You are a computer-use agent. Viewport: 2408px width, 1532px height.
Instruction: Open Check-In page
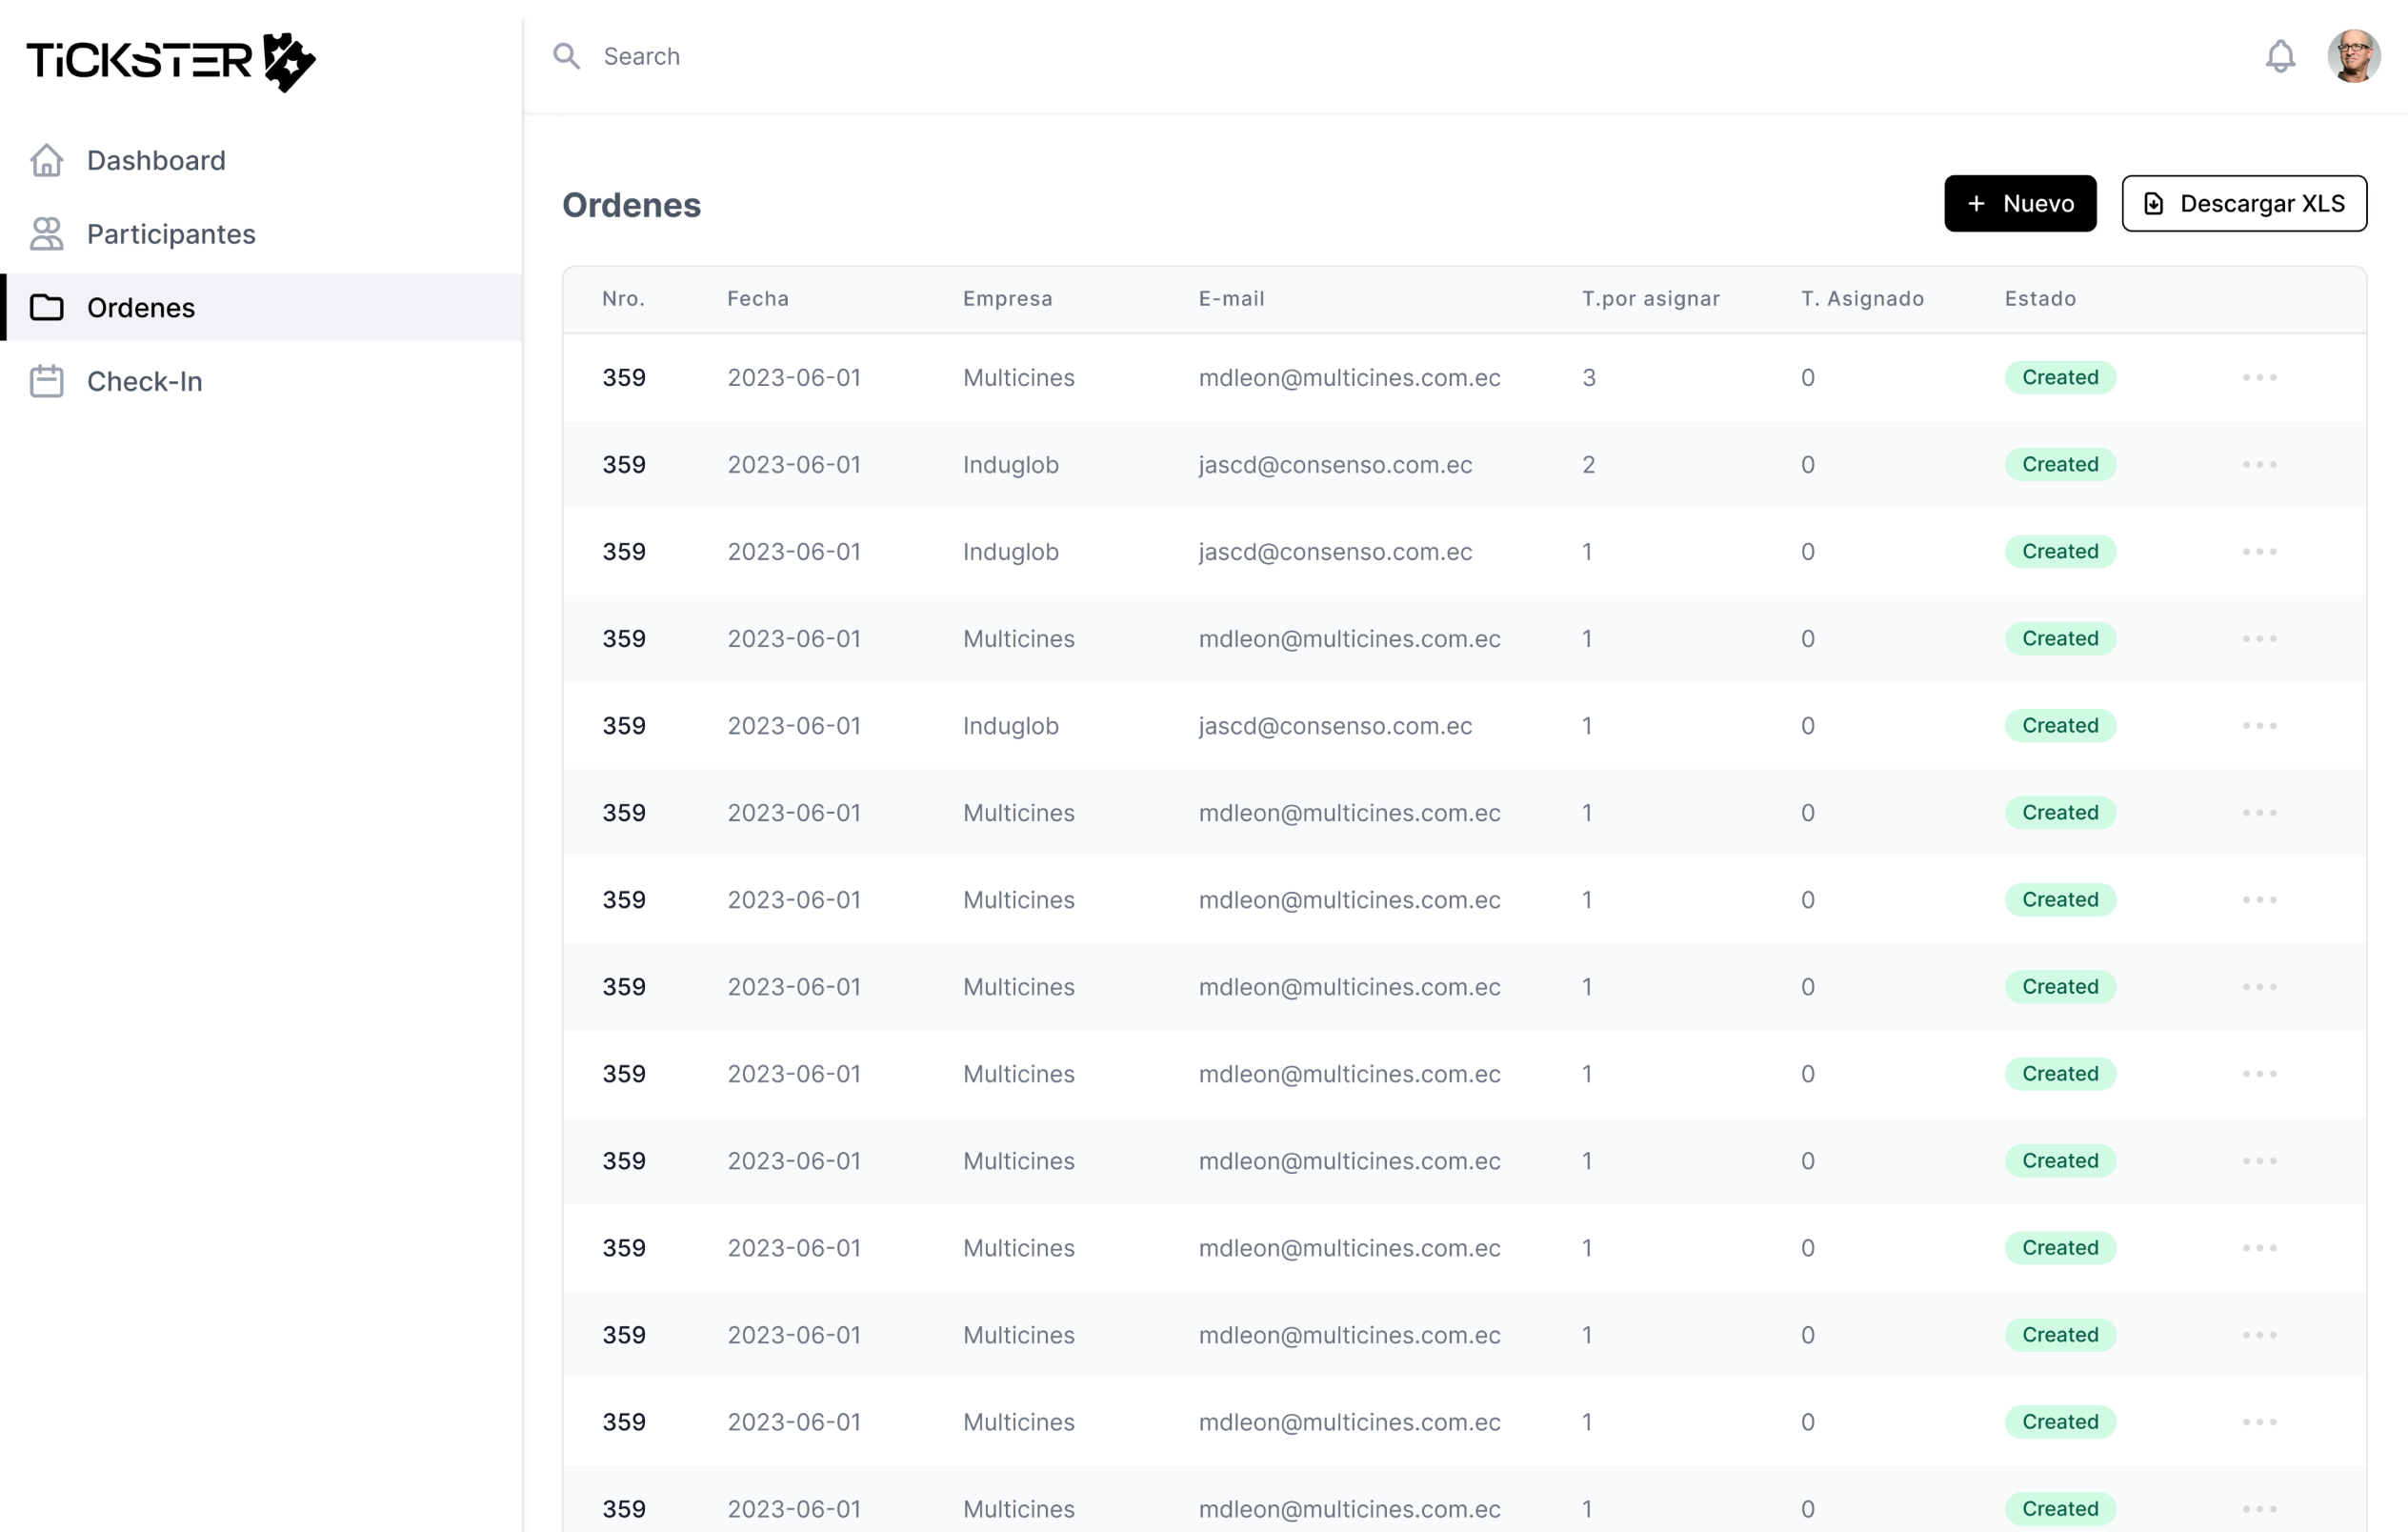[x=261, y=381]
